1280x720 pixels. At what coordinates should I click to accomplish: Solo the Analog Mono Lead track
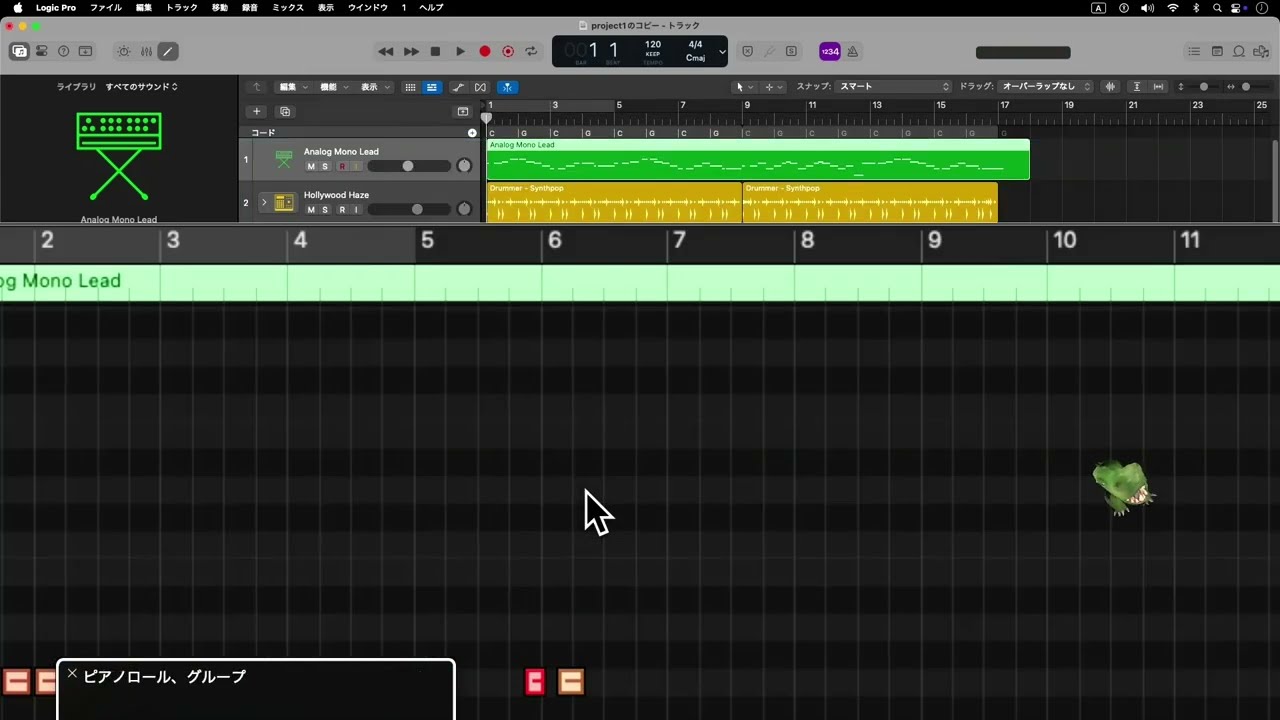(x=325, y=166)
